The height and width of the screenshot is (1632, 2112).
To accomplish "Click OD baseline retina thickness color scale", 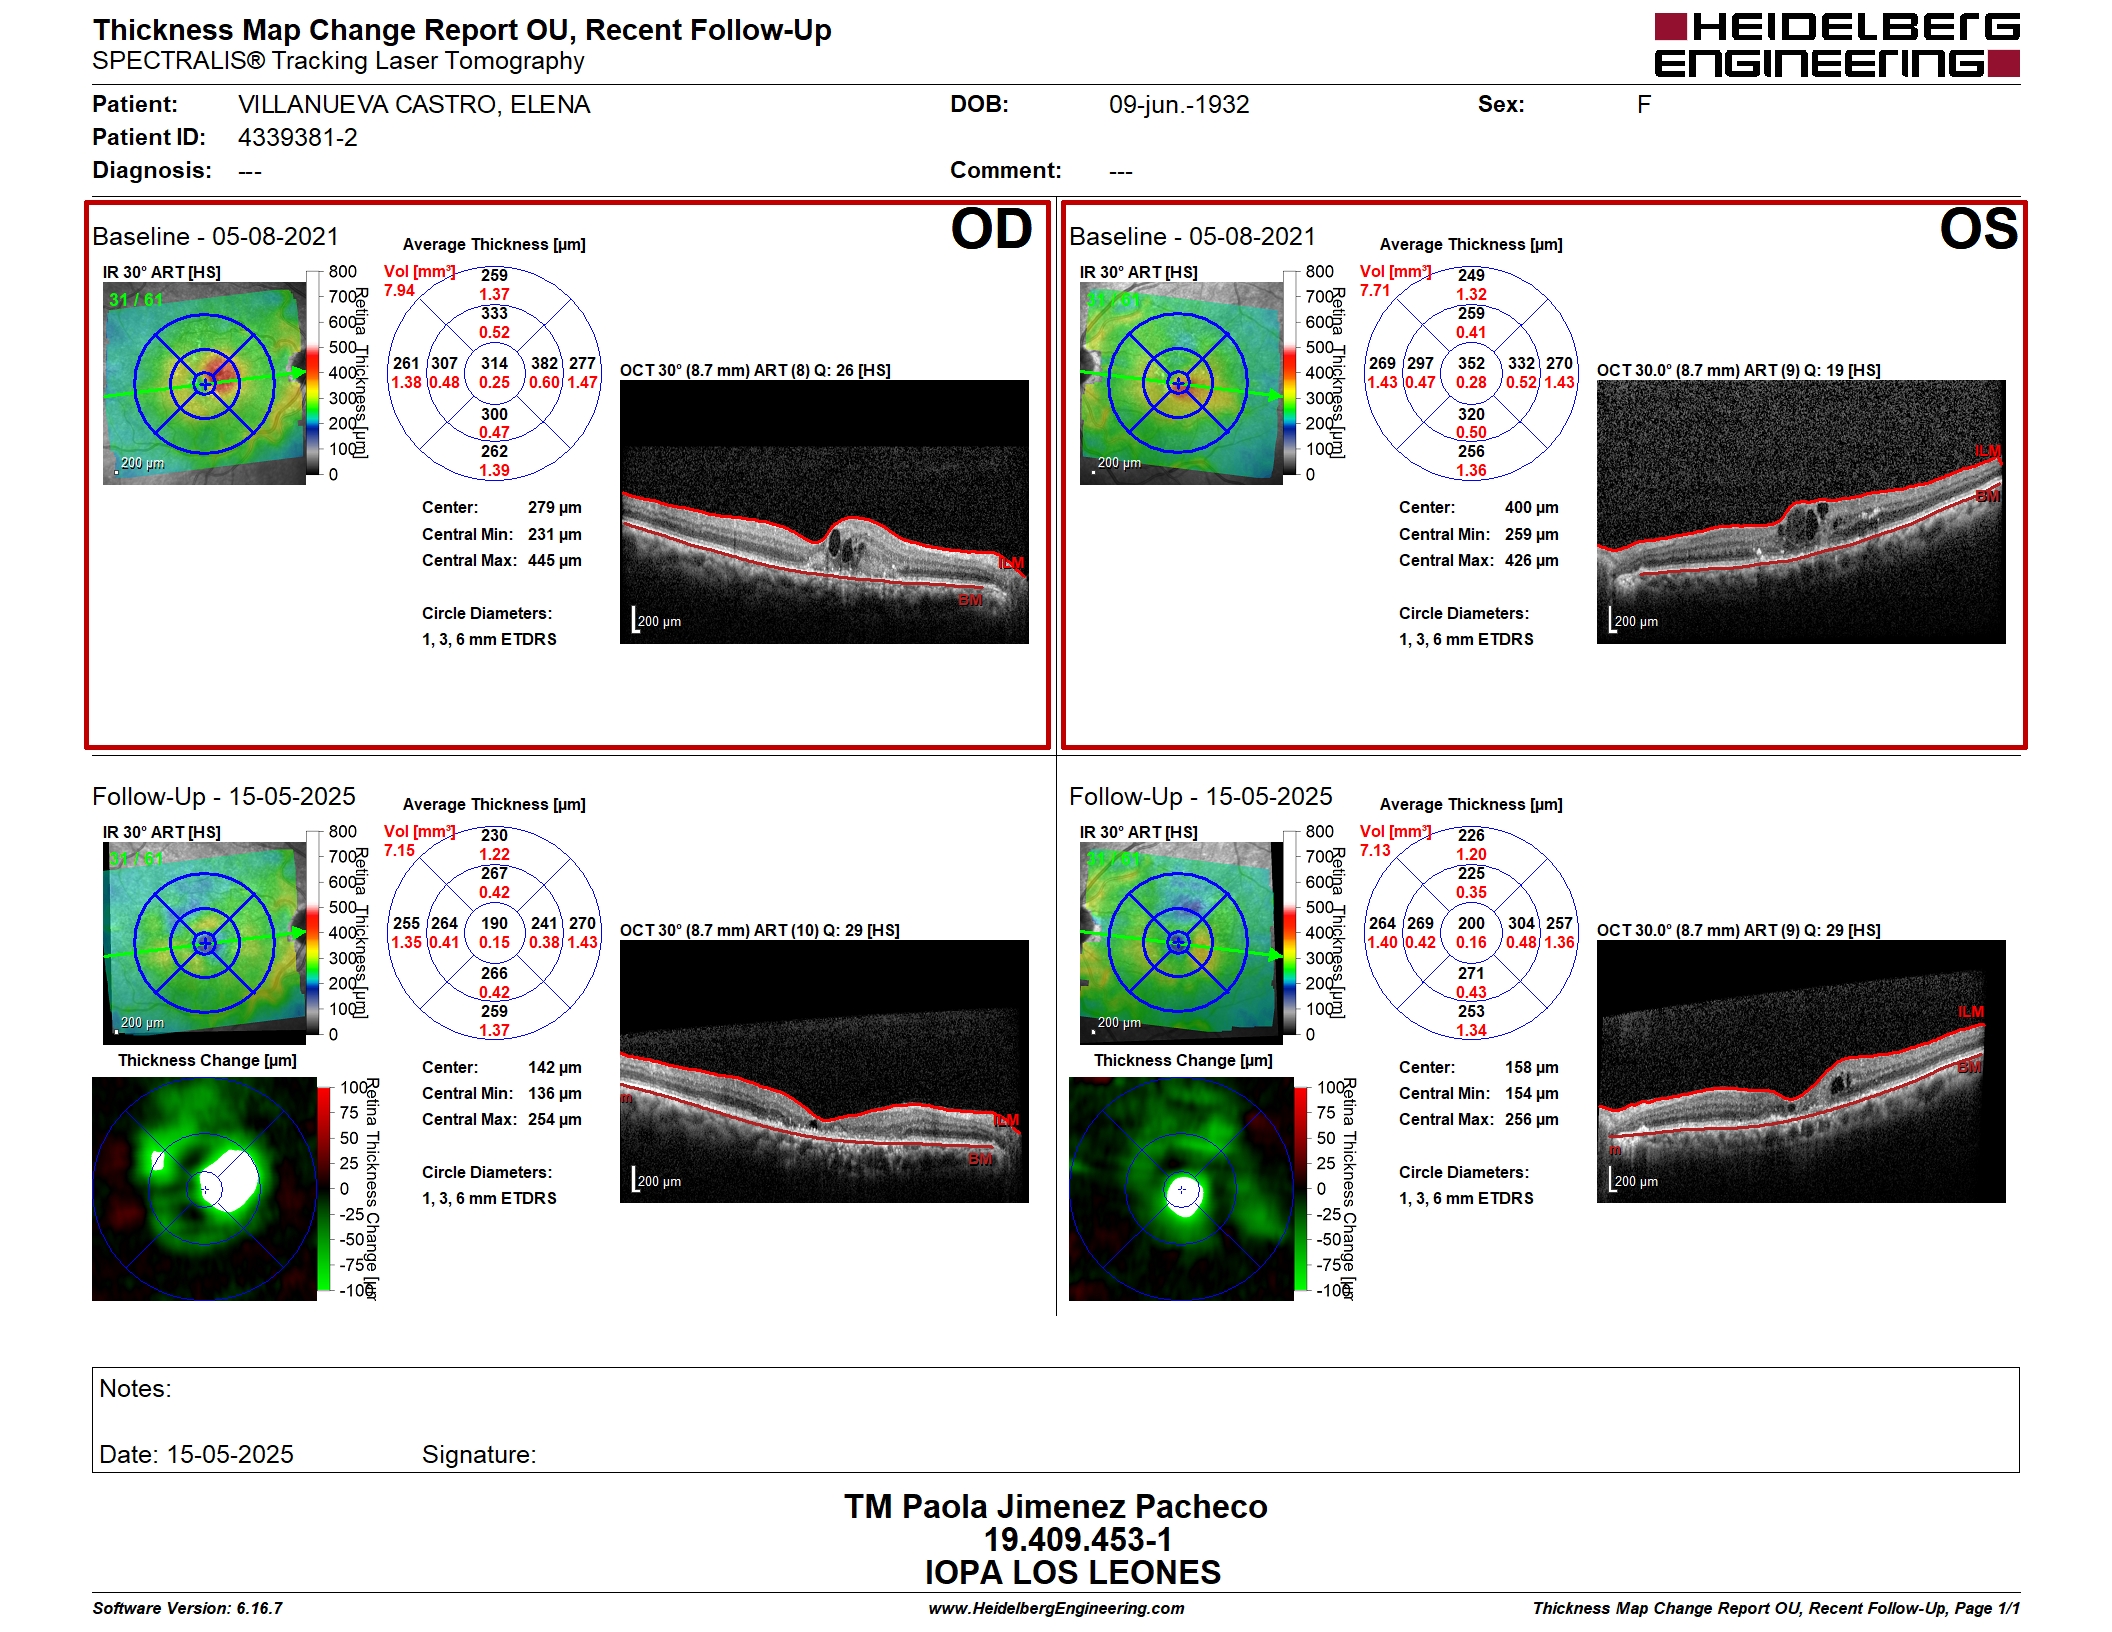I will (313, 373).
